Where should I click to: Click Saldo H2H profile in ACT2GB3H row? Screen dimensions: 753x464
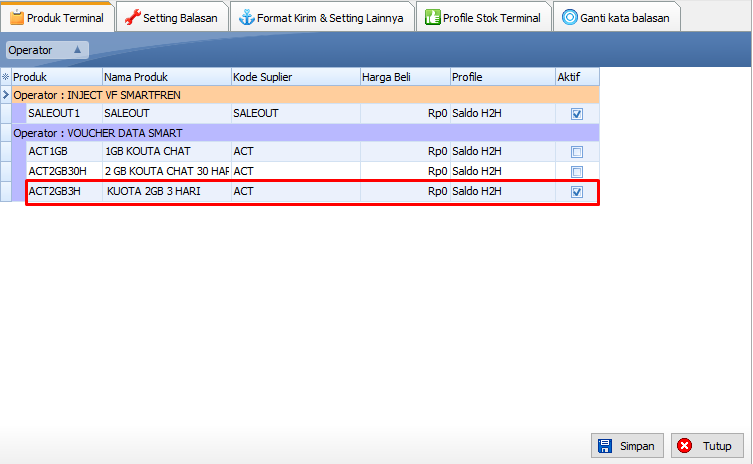(x=503, y=191)
